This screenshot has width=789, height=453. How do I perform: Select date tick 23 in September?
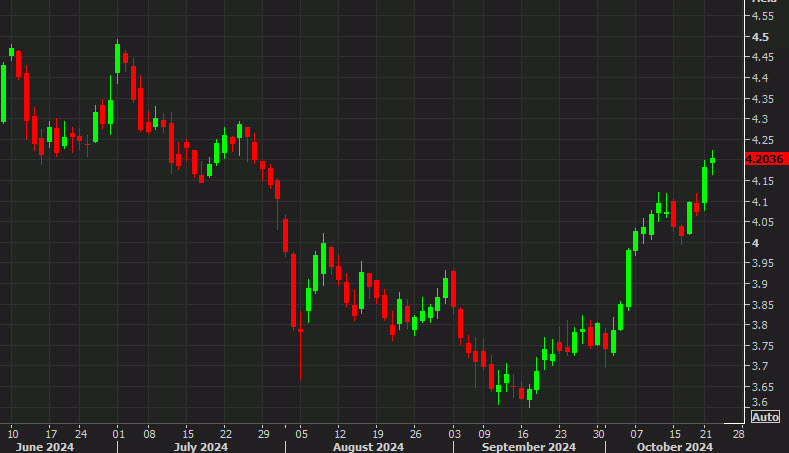click(x=561, y=434)
